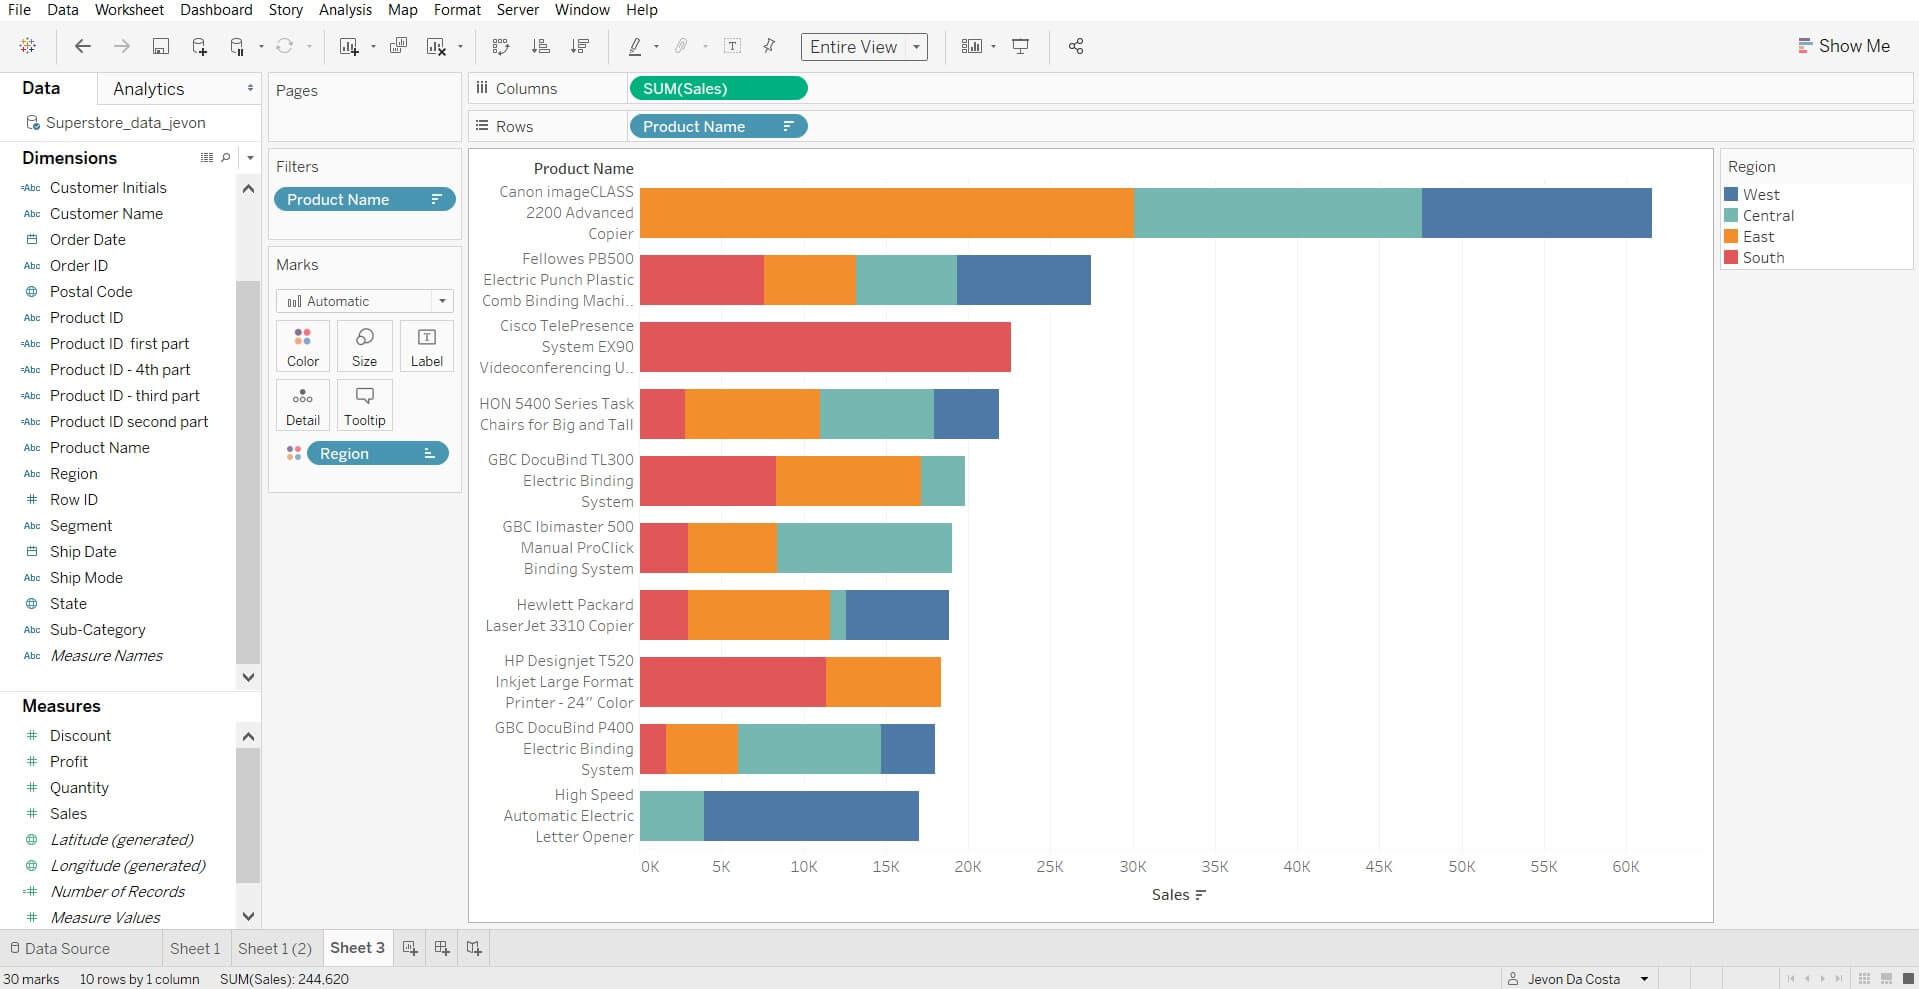Open the Analysis menu
The width and height of the screenshot is (1919, 989).
(345, 9)
